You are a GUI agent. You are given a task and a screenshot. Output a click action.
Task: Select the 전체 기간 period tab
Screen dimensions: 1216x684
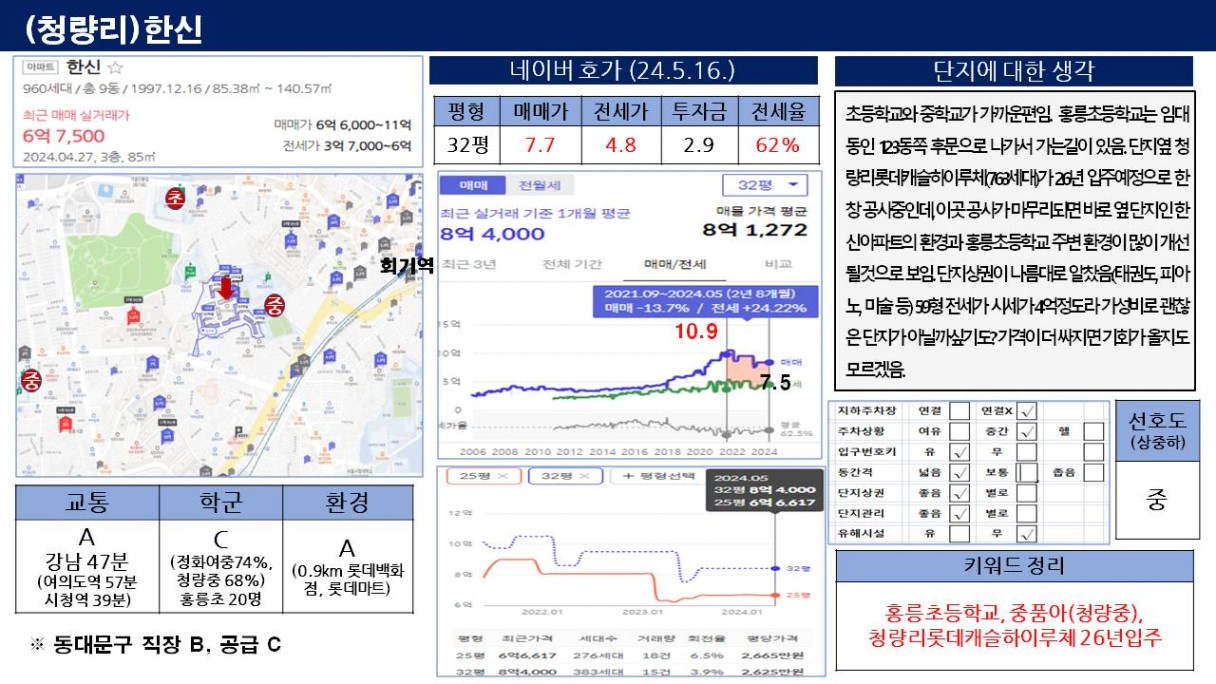[x=571, y=264]
